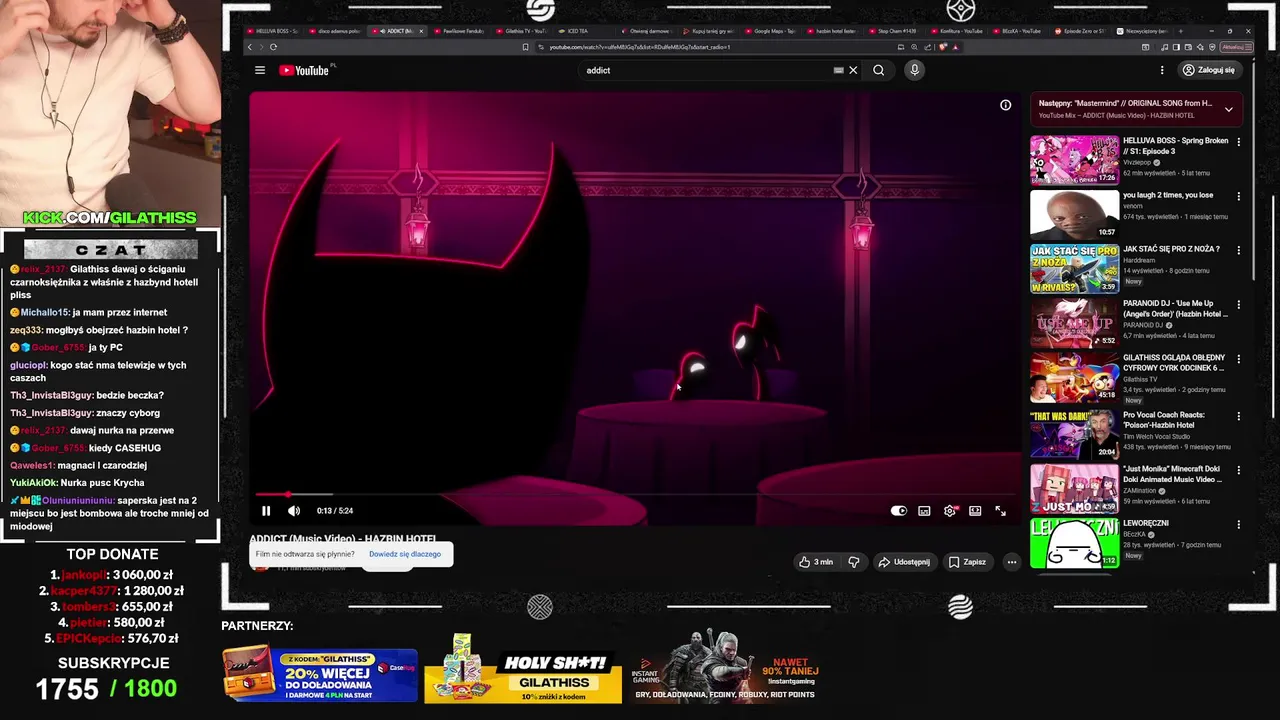The width and height of the screenshot is (1280, 720).
Task: Submit search with the magnifier icon
Action: click(x=878, y=70)
